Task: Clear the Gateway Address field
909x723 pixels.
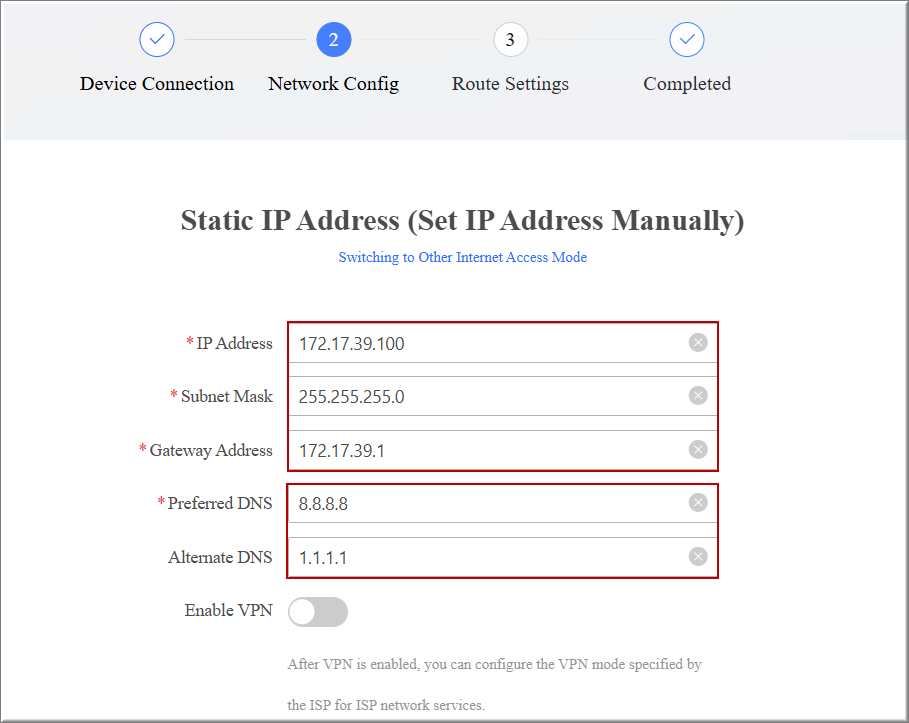Action: (x=698, y=450)
